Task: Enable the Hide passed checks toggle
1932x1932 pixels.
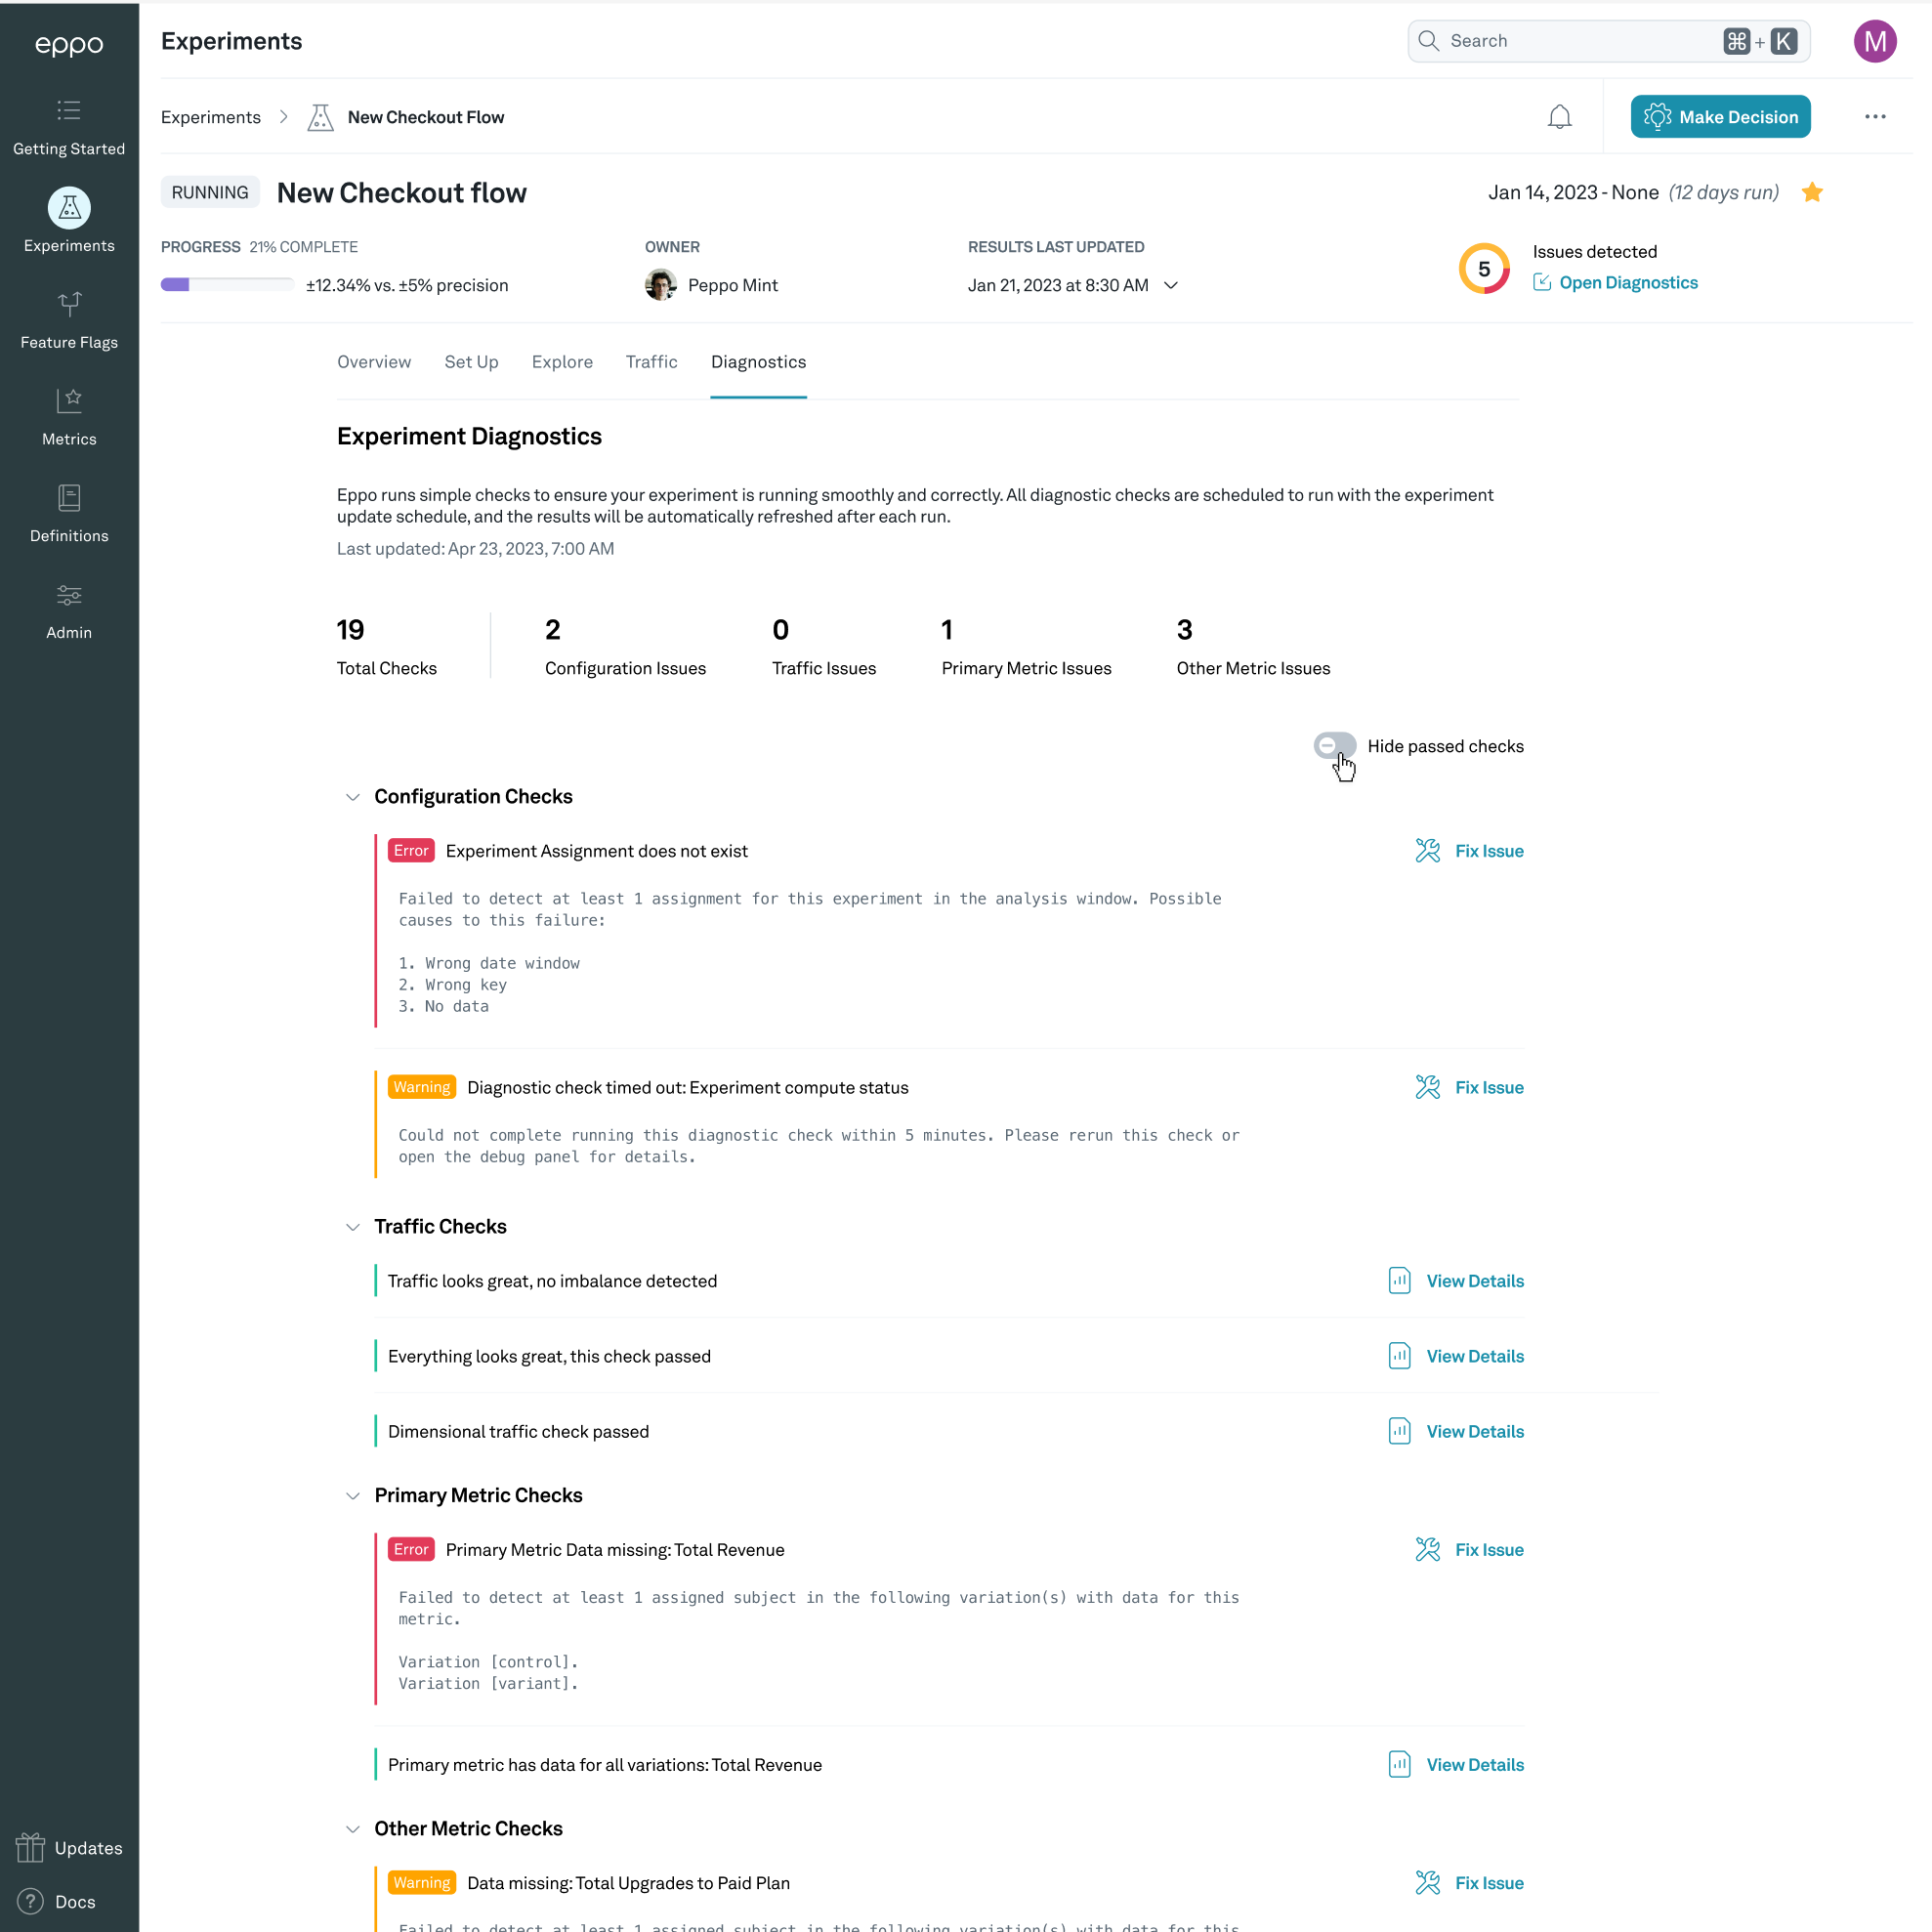Action: click(x=1333, y=745)
